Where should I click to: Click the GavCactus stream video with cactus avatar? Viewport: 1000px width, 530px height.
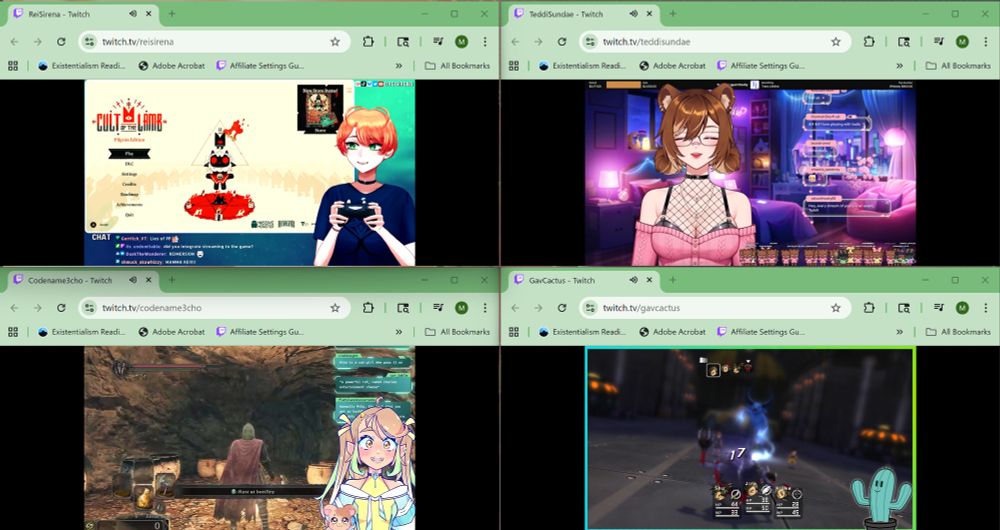coord(751,438)
